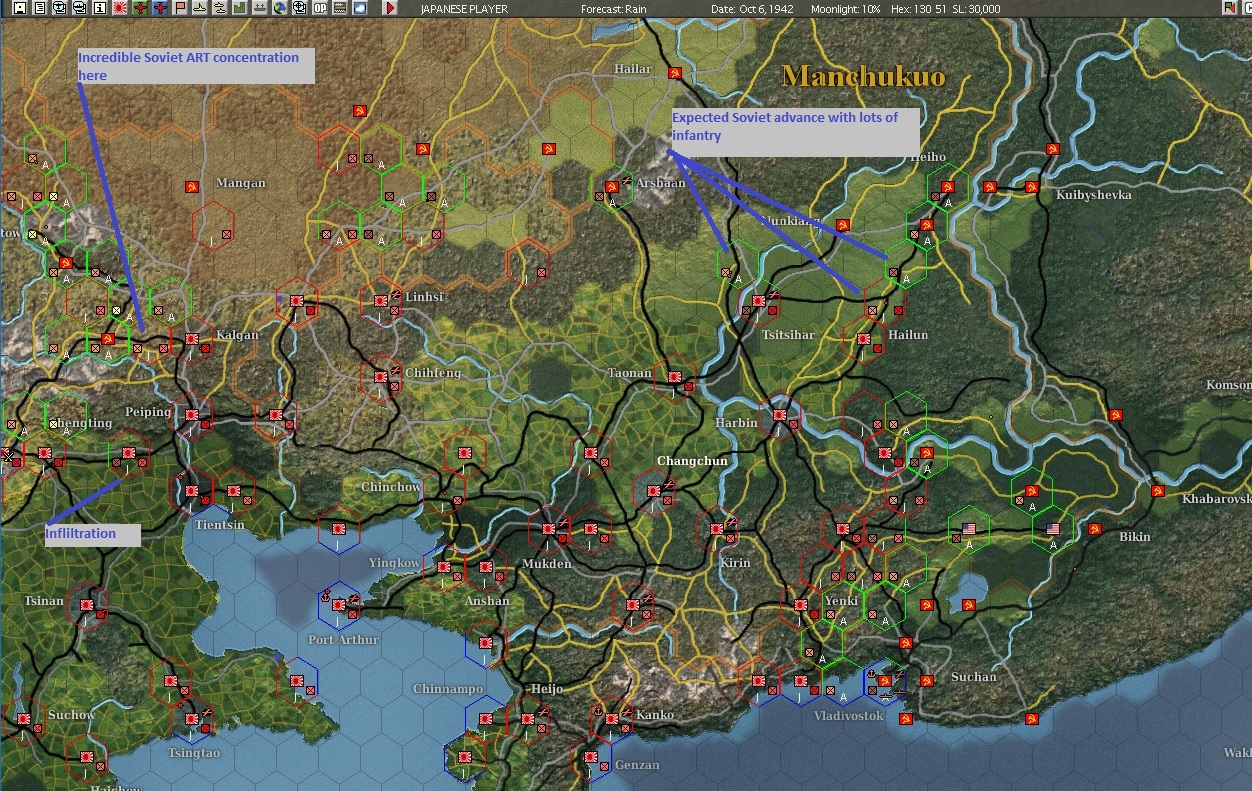
Task: Select the Japanese base at Mukden
Action: click(549, 529)
